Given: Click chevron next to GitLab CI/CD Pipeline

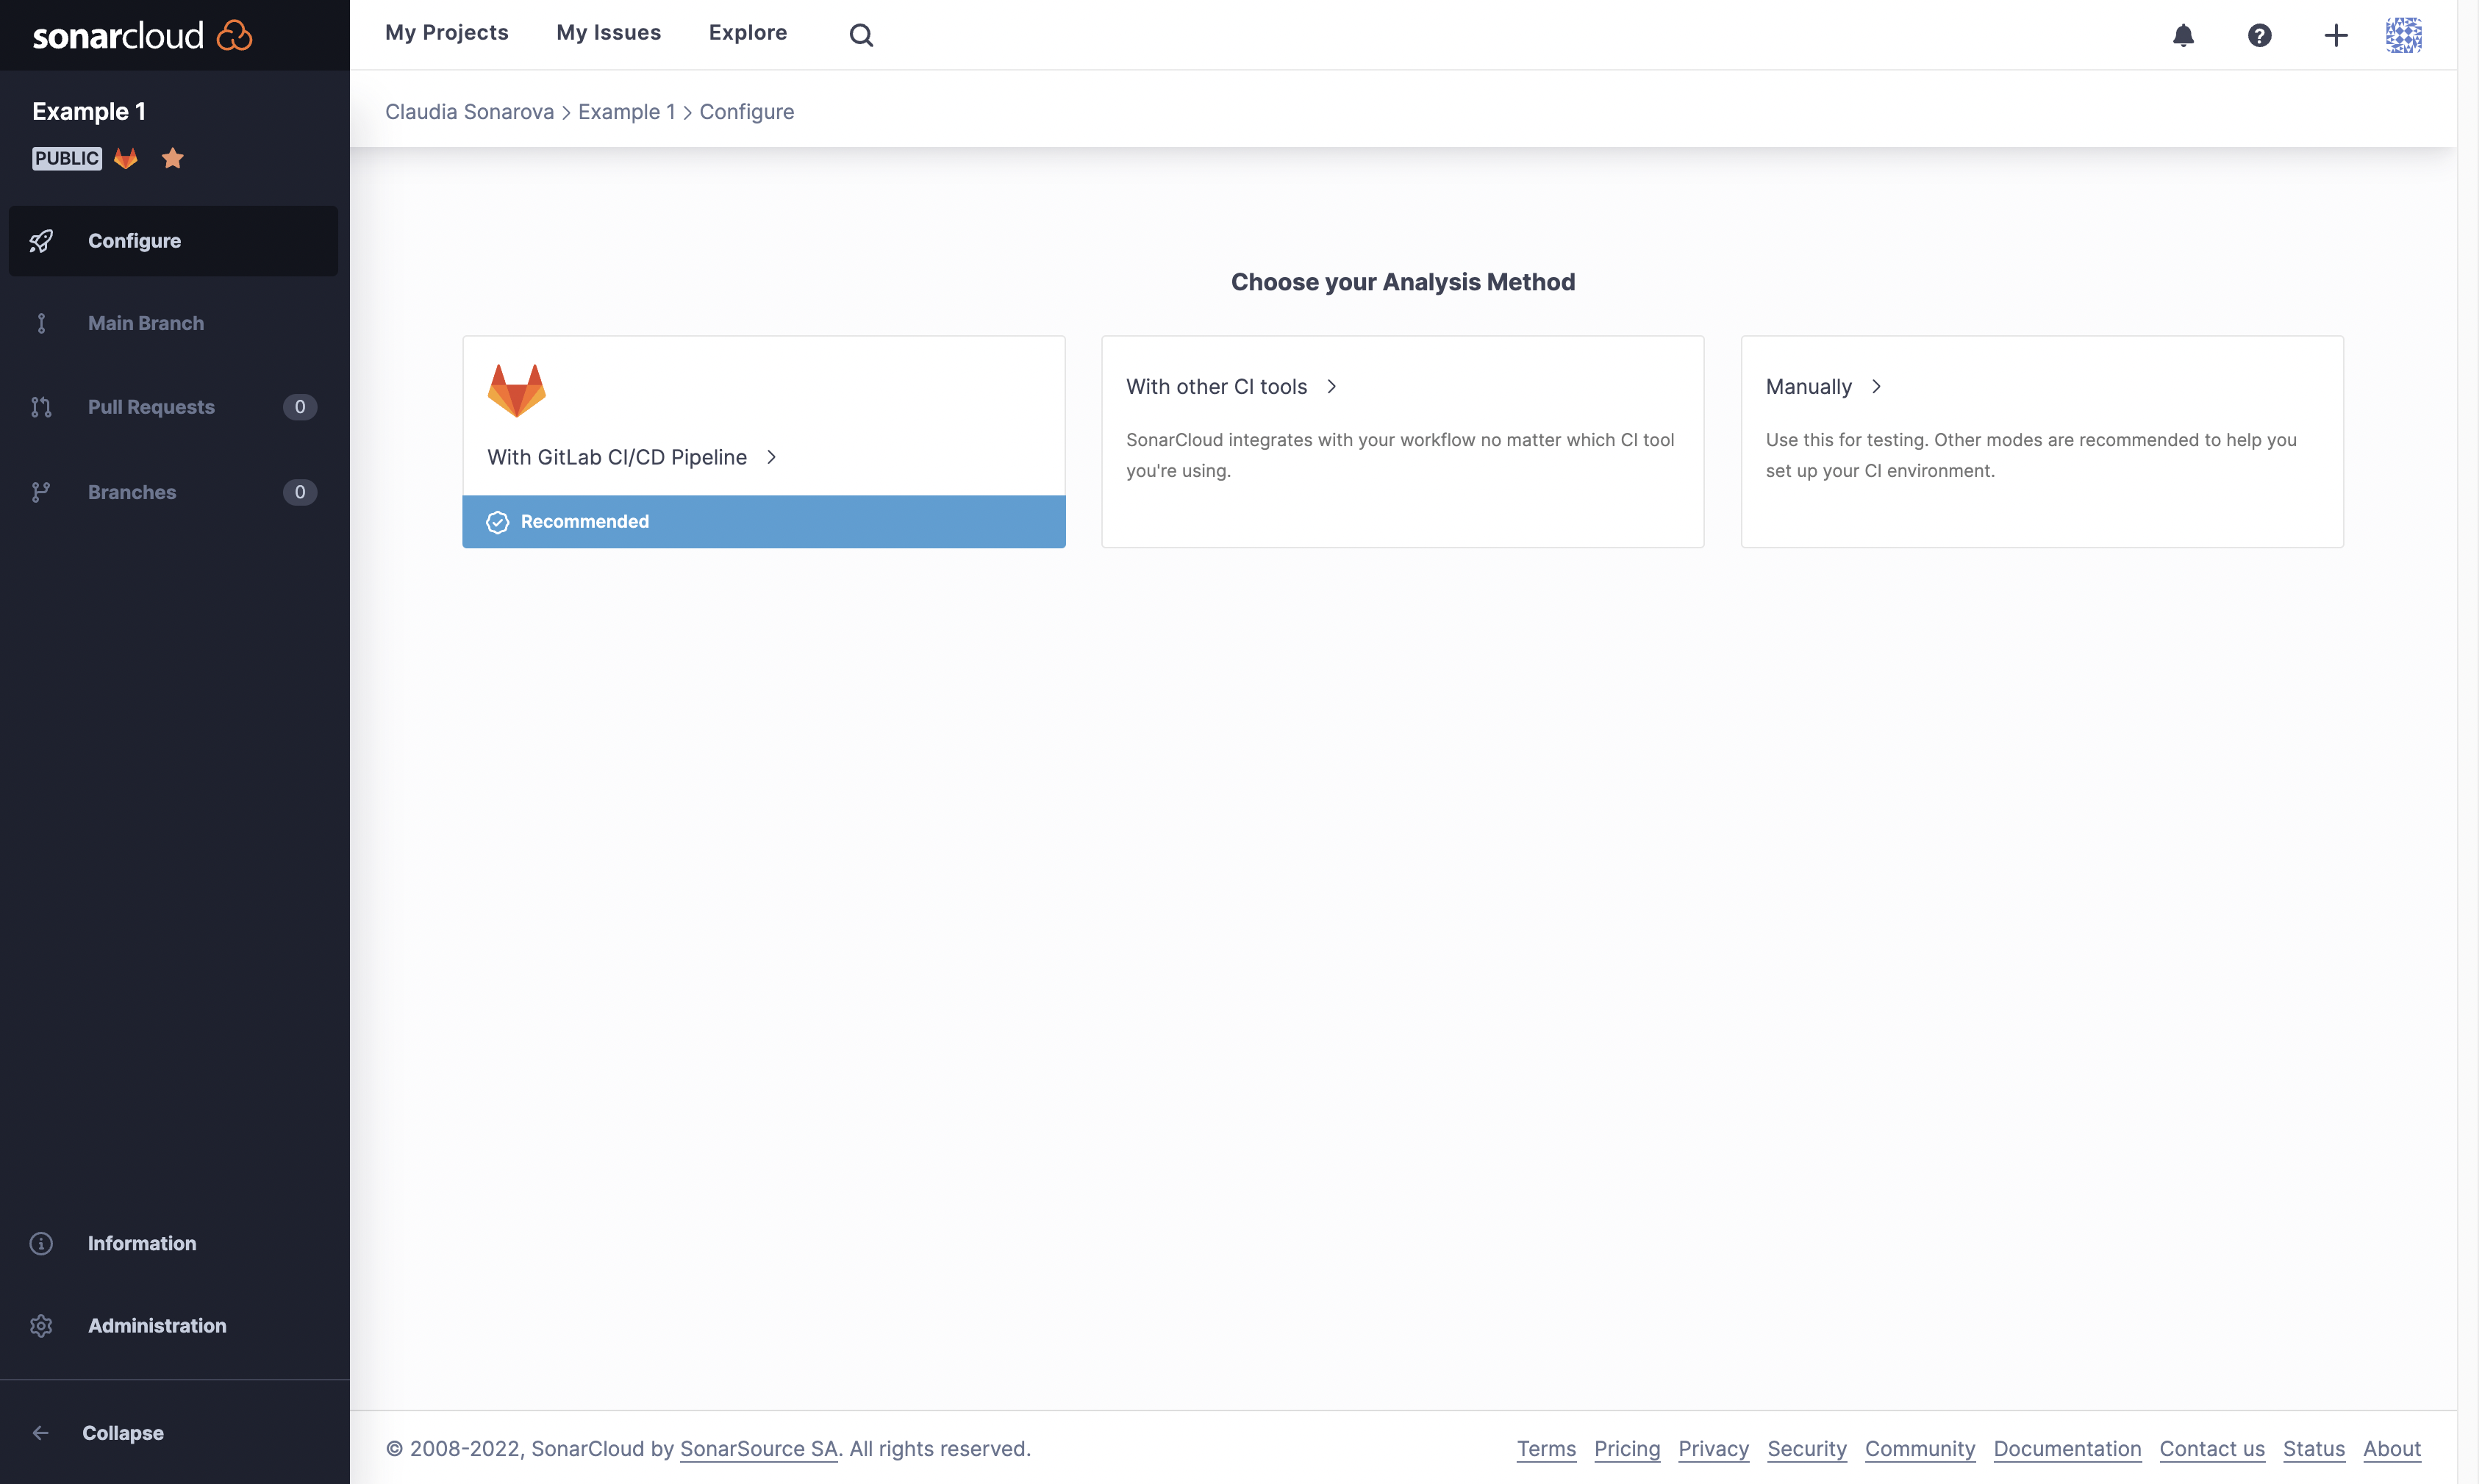Looking at the screenshot, I should tap(772, 457).
